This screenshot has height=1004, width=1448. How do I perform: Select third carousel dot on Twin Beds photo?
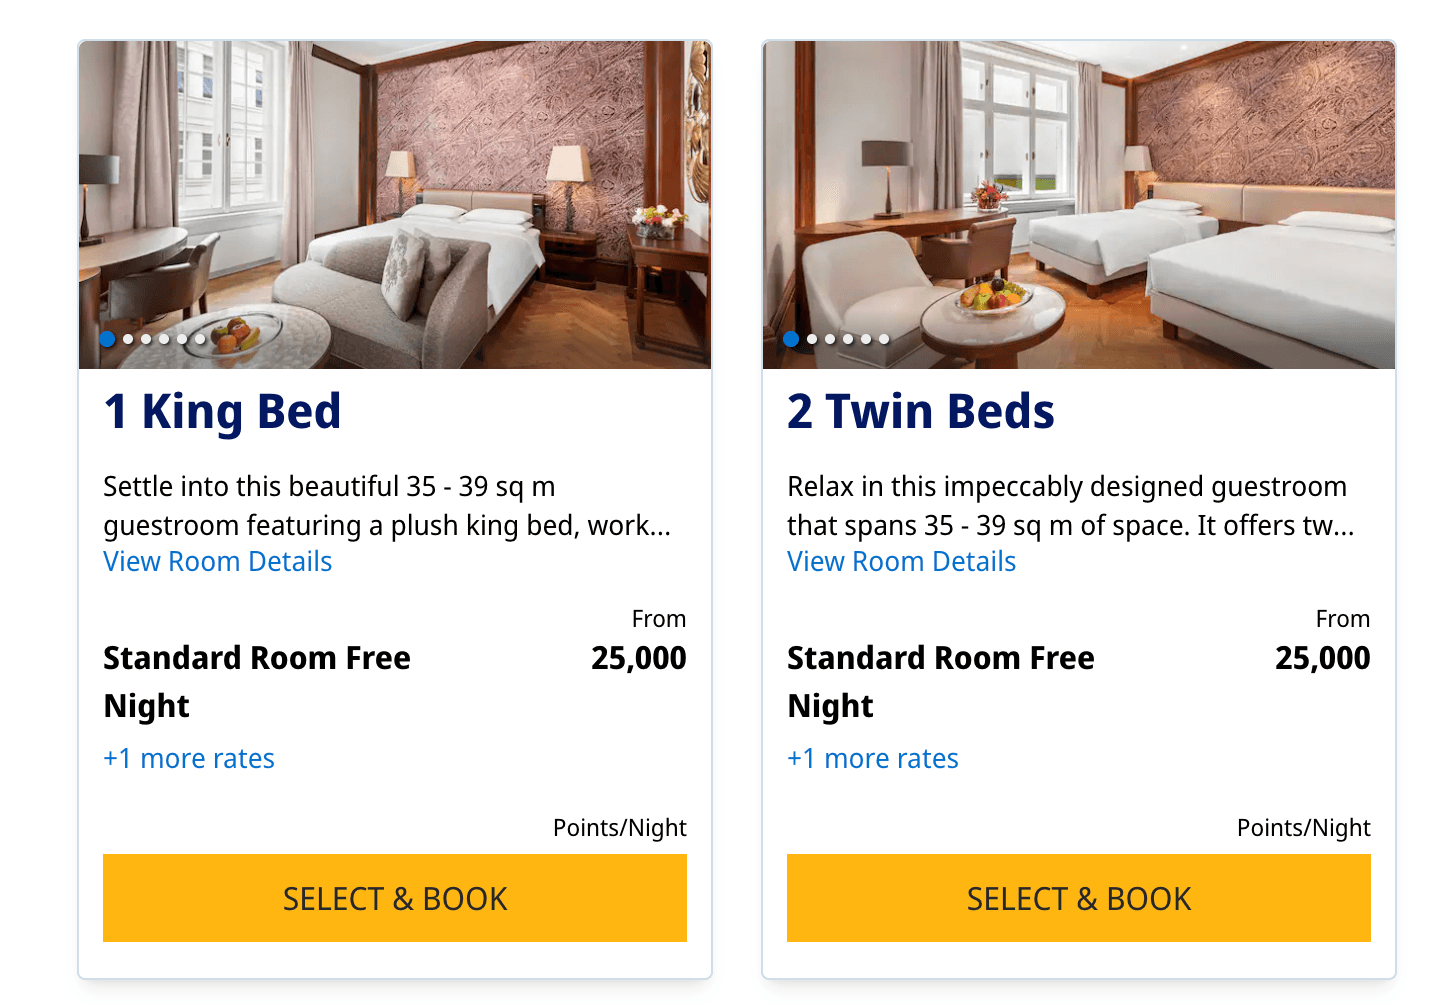click(830, 339)
